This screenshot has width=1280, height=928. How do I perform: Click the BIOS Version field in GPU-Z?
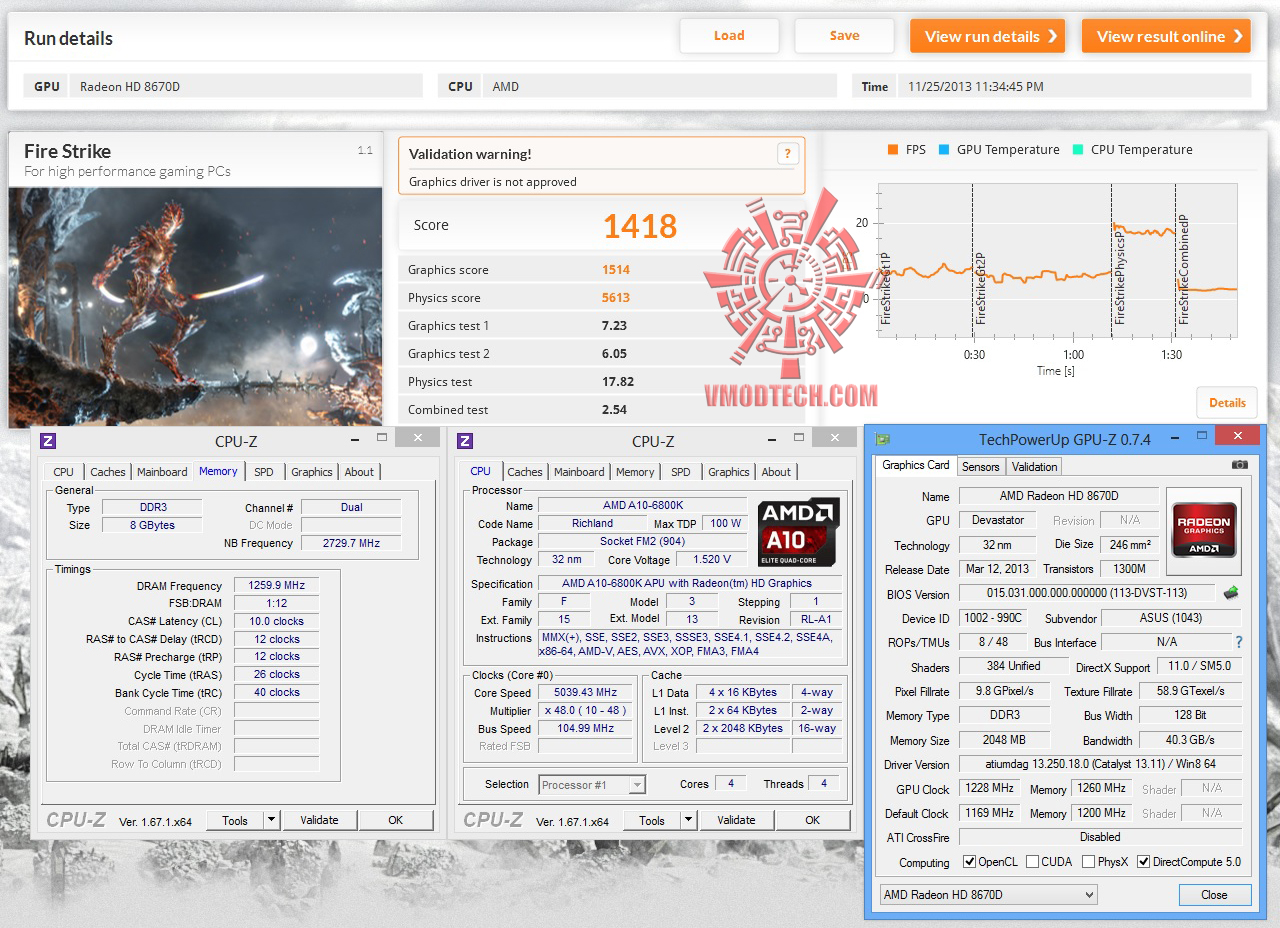(x=1087, y=593)
